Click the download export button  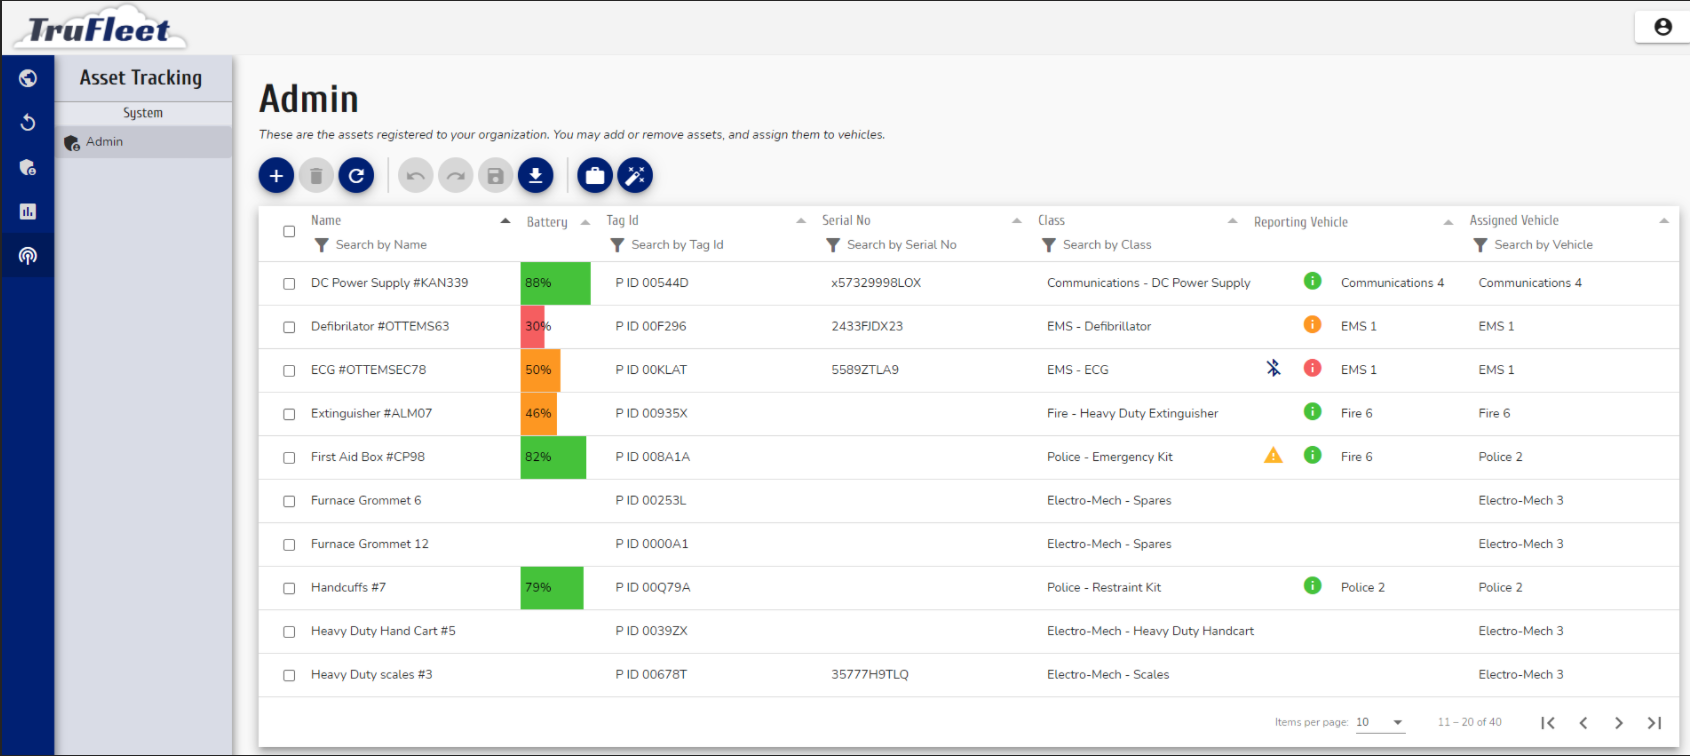pyautogui.click(x=535, y=176)
